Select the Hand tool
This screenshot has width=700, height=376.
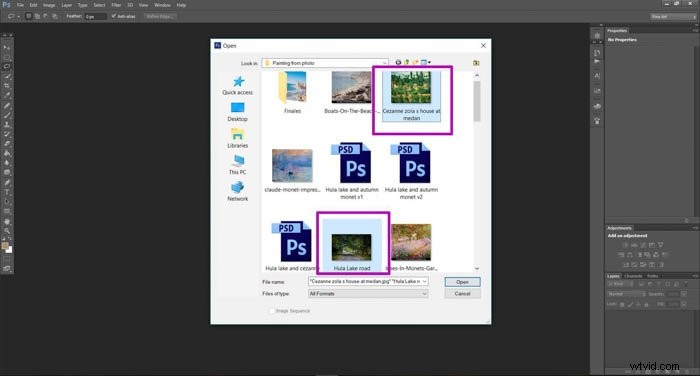tap(7, 221)
